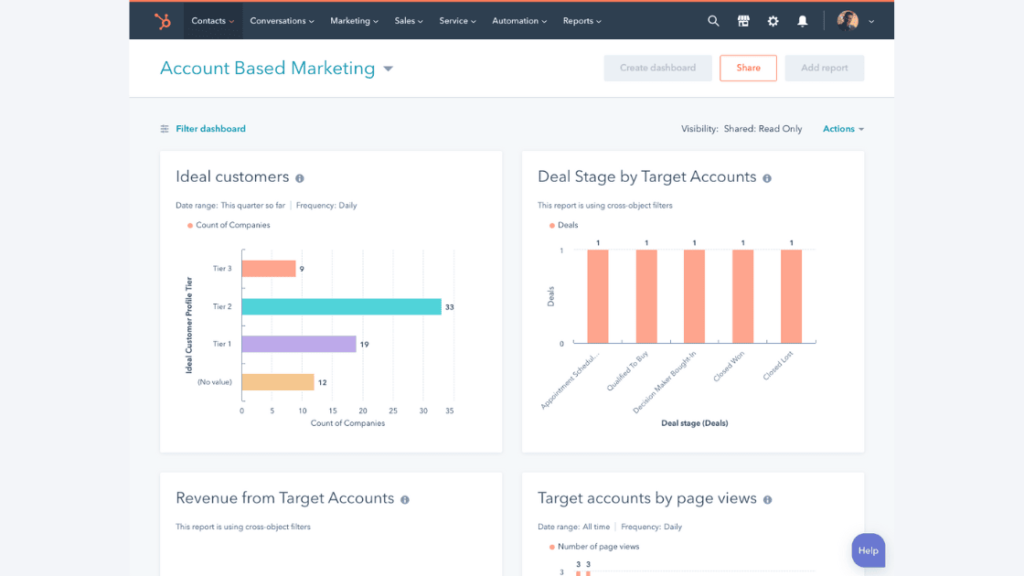This screenshot has height=576, width=1024.
Task: Click the filter dashboard icon
Action: click(x=163, y=128)
